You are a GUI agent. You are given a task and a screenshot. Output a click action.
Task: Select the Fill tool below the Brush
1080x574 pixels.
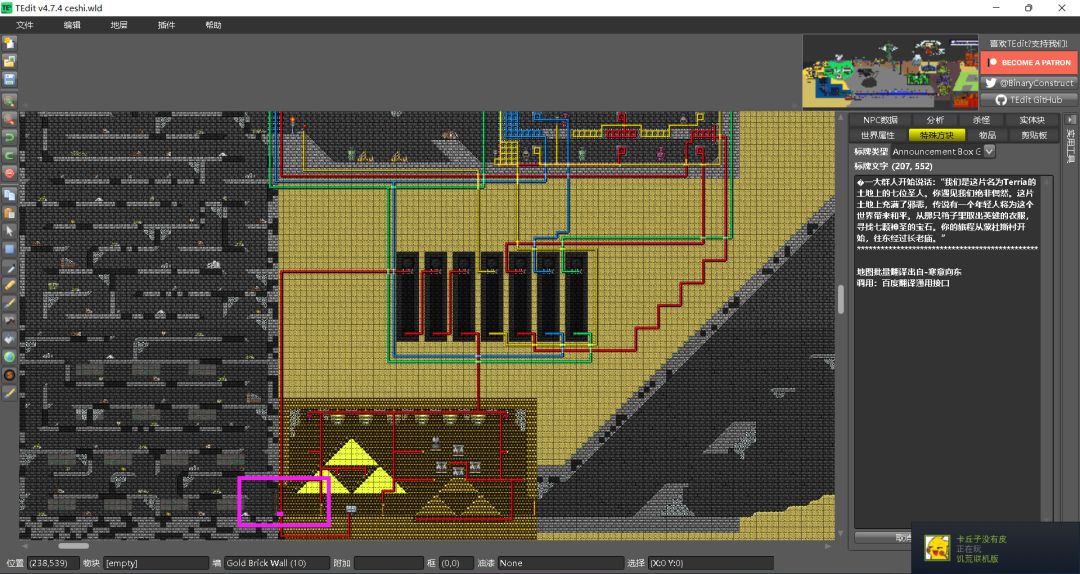coord(9,321)
